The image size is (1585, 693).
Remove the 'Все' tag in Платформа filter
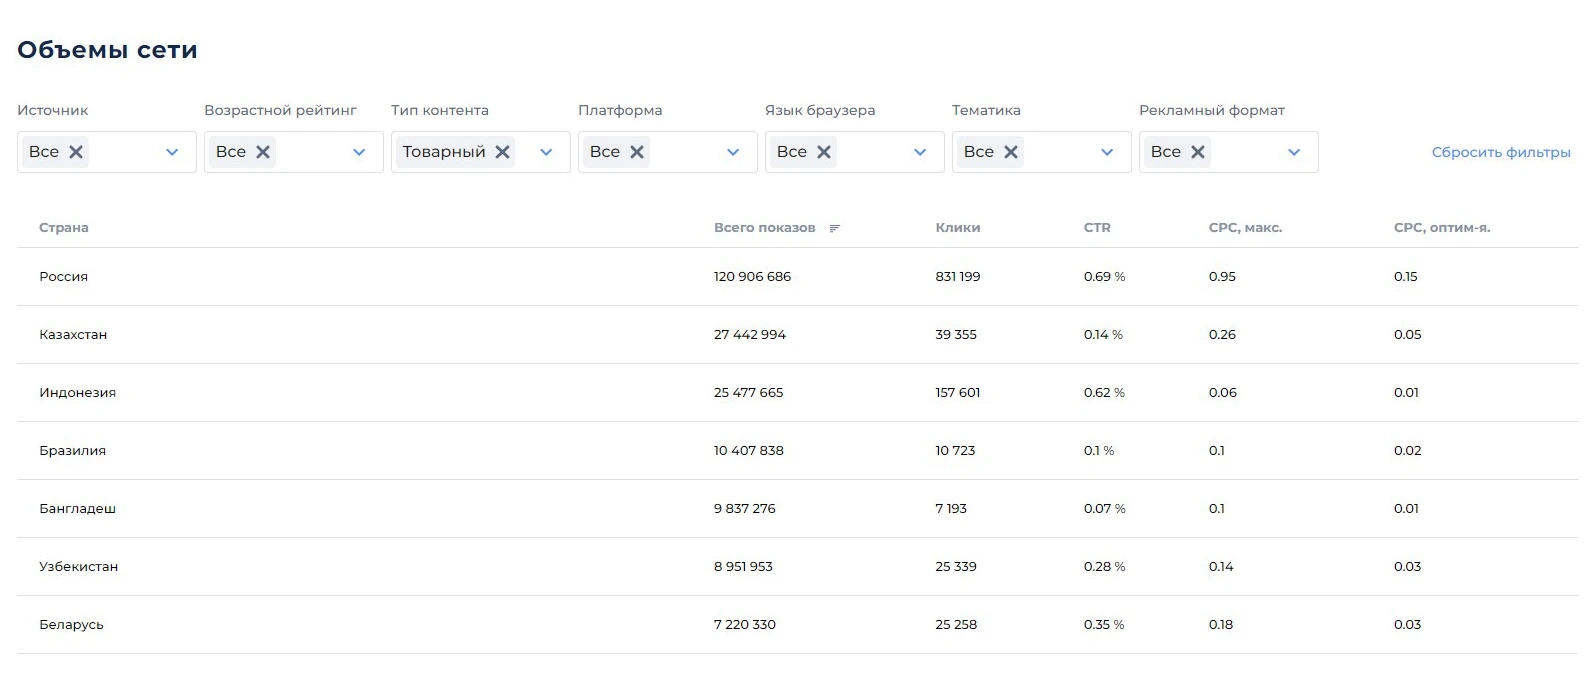point(637,152)
